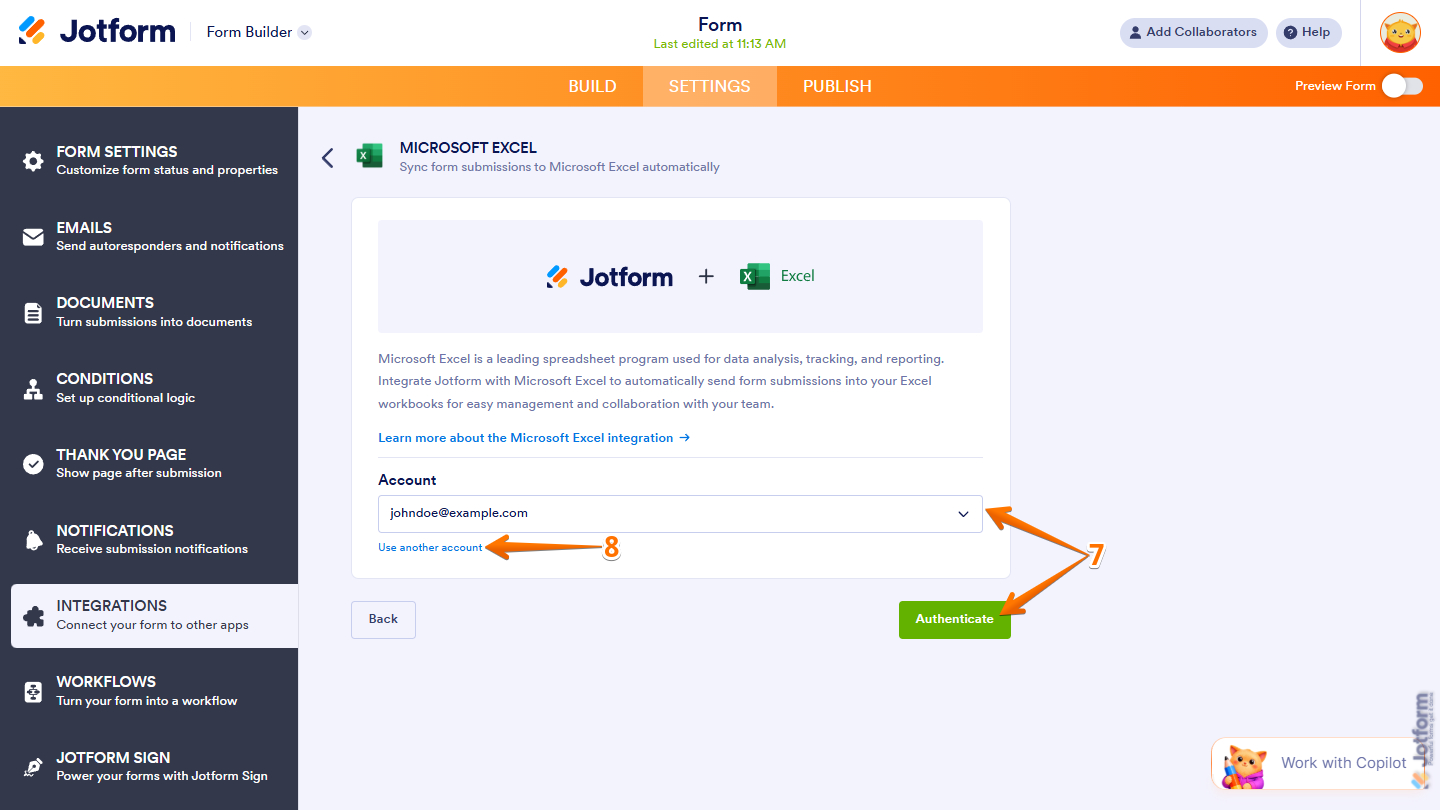Click the Thank You Page checkmark icon
Viewport: 1440px width, 810px height.
(x=33, y=464)
